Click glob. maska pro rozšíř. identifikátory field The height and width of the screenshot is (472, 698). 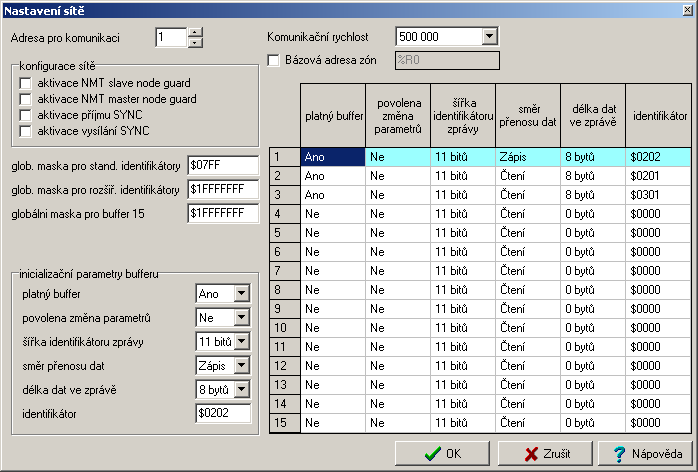point(223,190)
